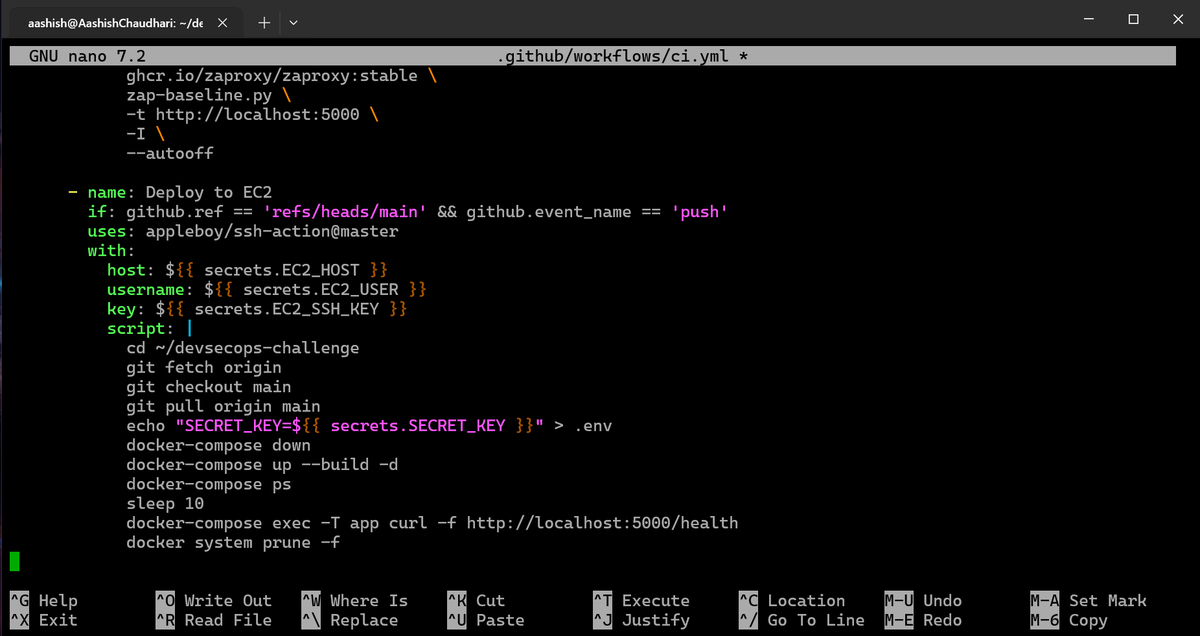The image size is (1200, 636).
Task: Click the ^J Justify shortcut
Action: [641, 620]
